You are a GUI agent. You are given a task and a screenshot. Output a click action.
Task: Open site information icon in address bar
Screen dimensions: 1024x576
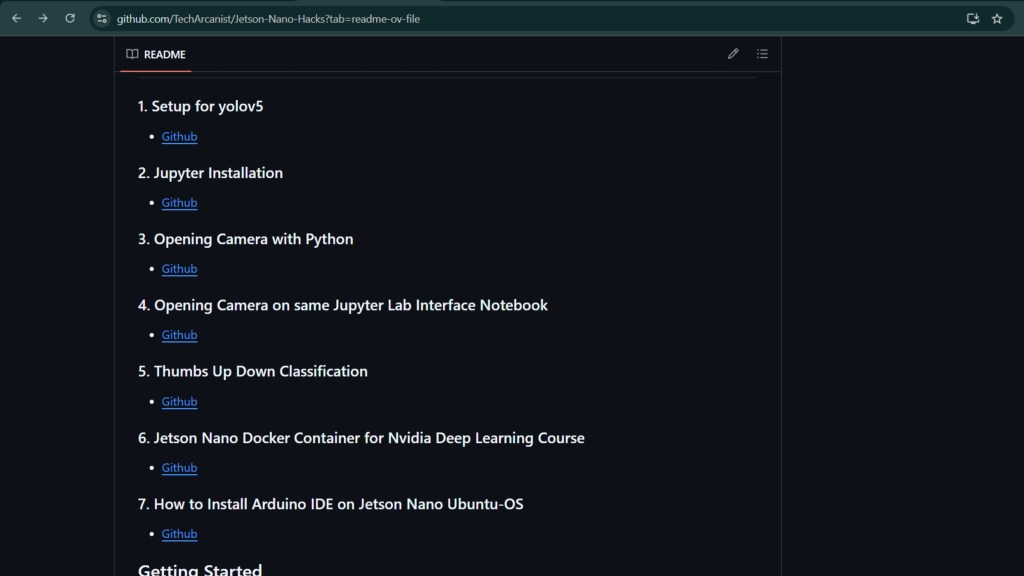pos(102,18)
